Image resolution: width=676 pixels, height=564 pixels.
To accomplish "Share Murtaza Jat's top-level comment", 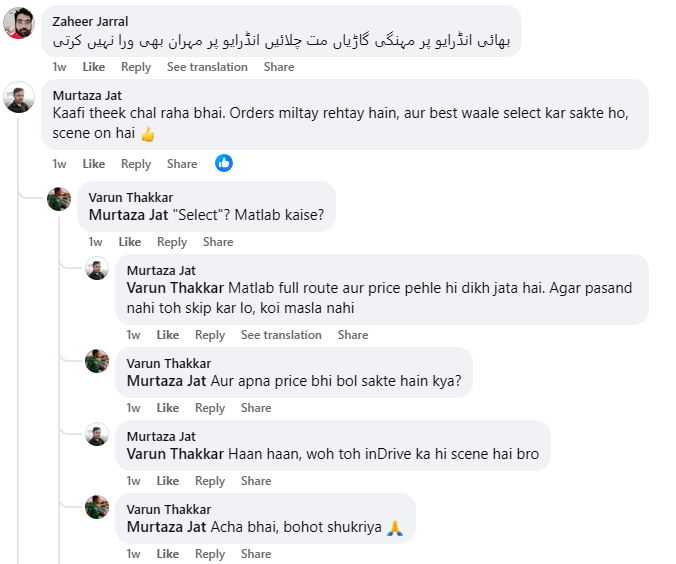I will [182, 164].
